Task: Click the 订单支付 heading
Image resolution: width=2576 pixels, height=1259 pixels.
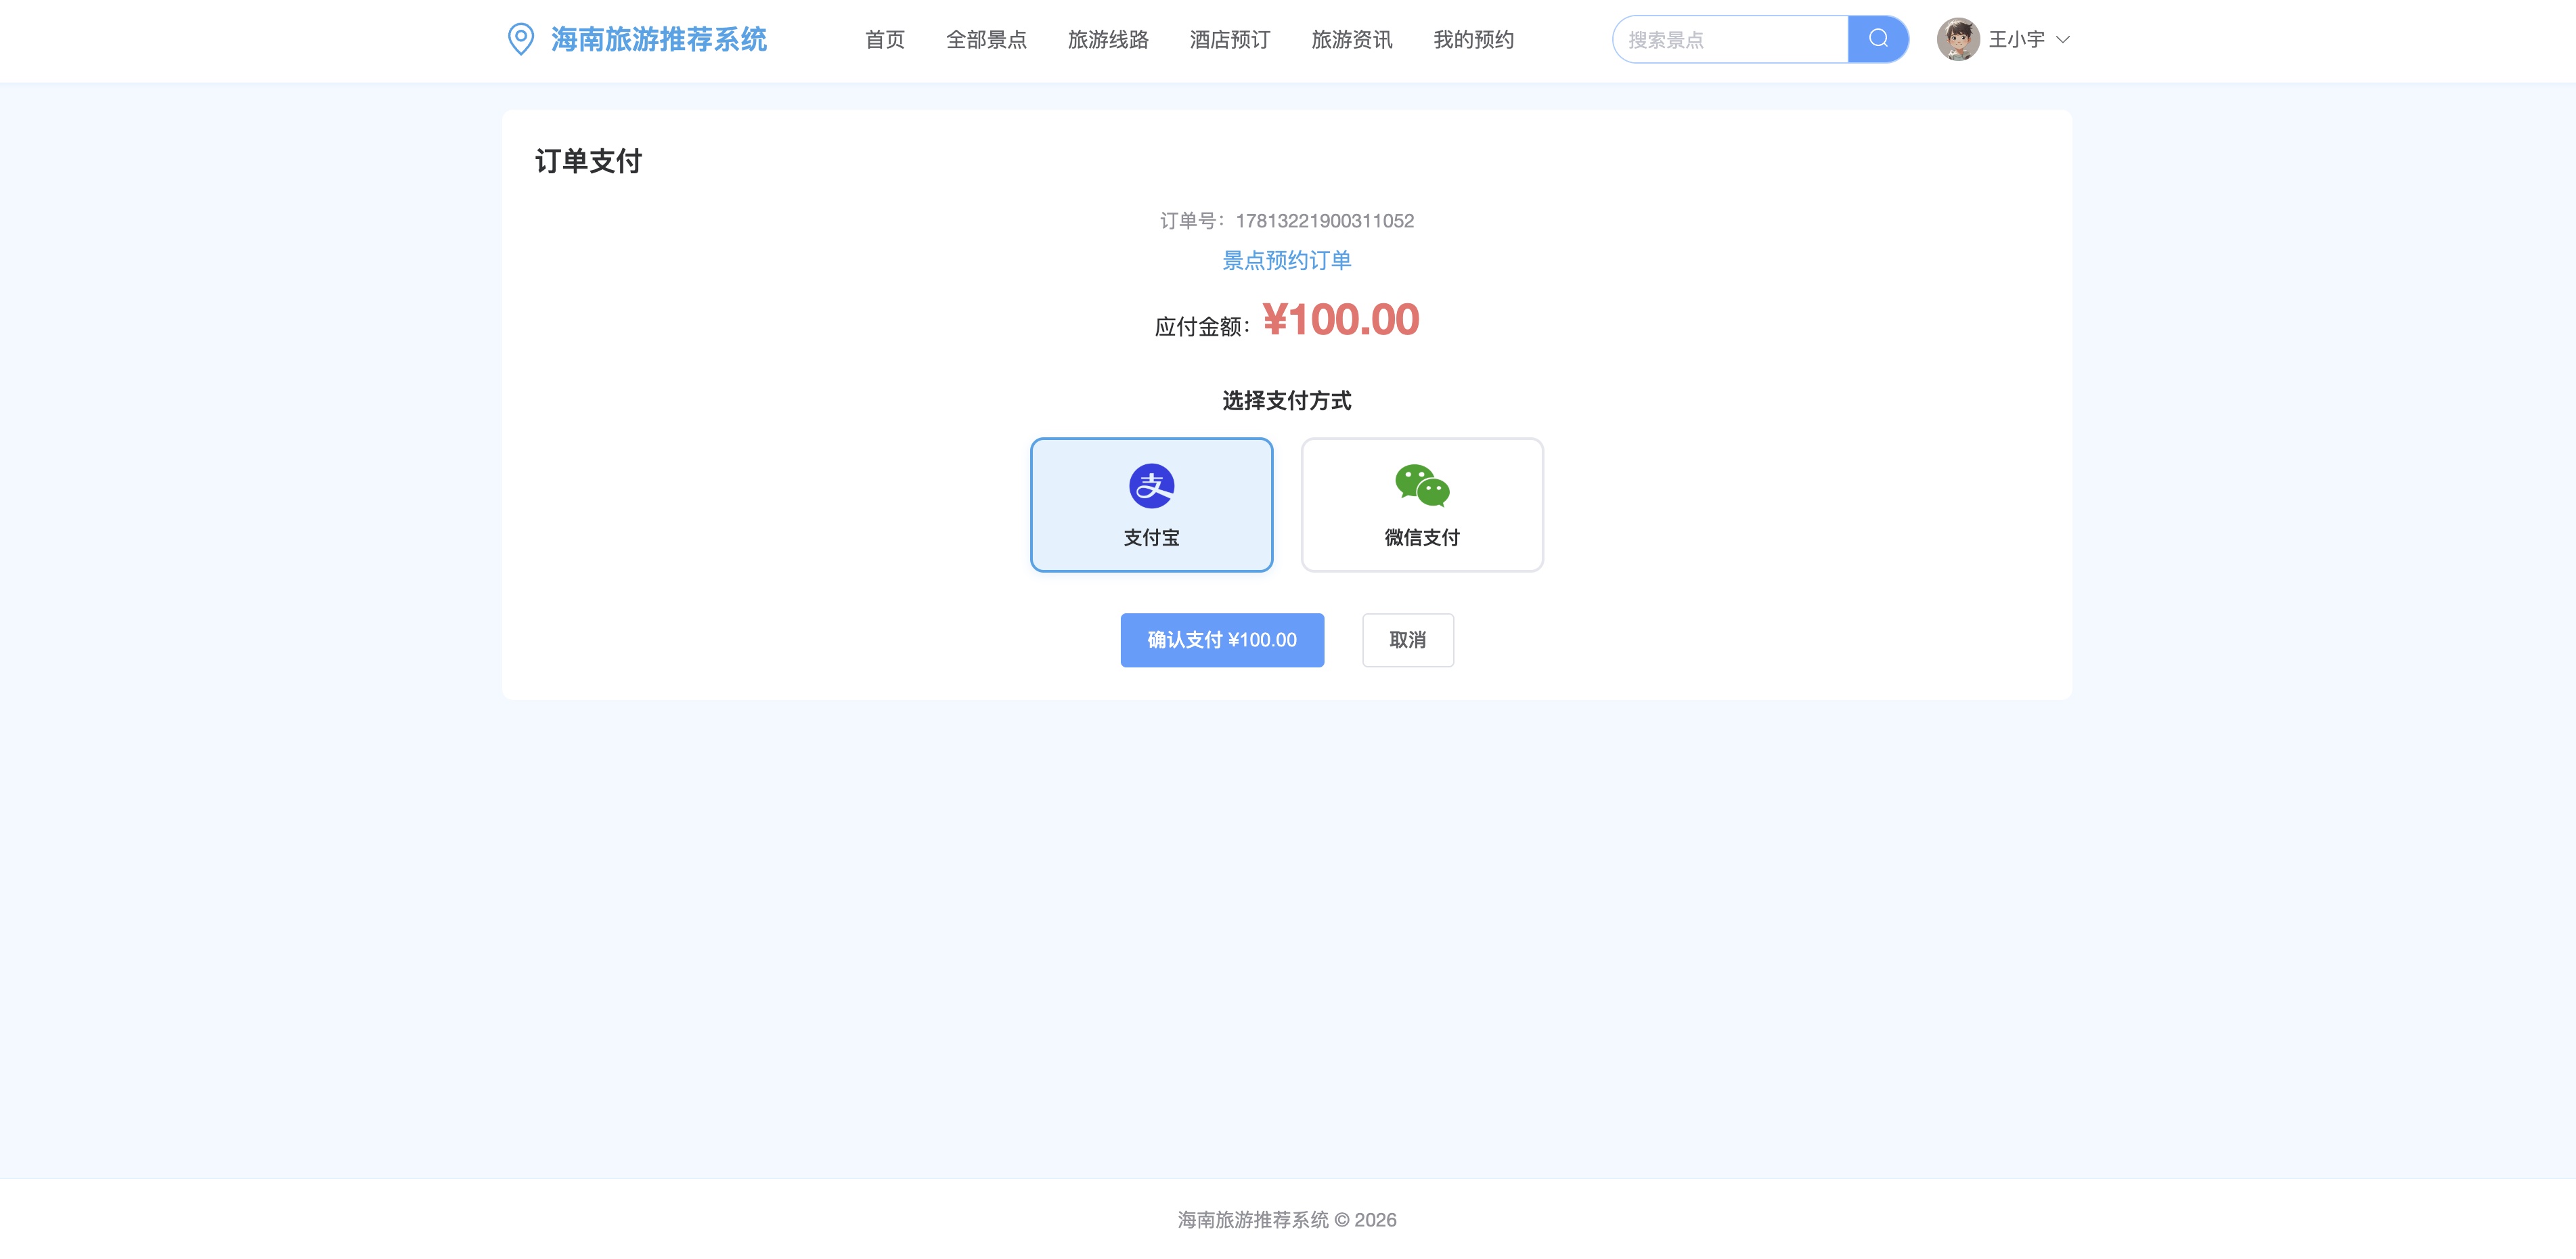Action: 589,161
